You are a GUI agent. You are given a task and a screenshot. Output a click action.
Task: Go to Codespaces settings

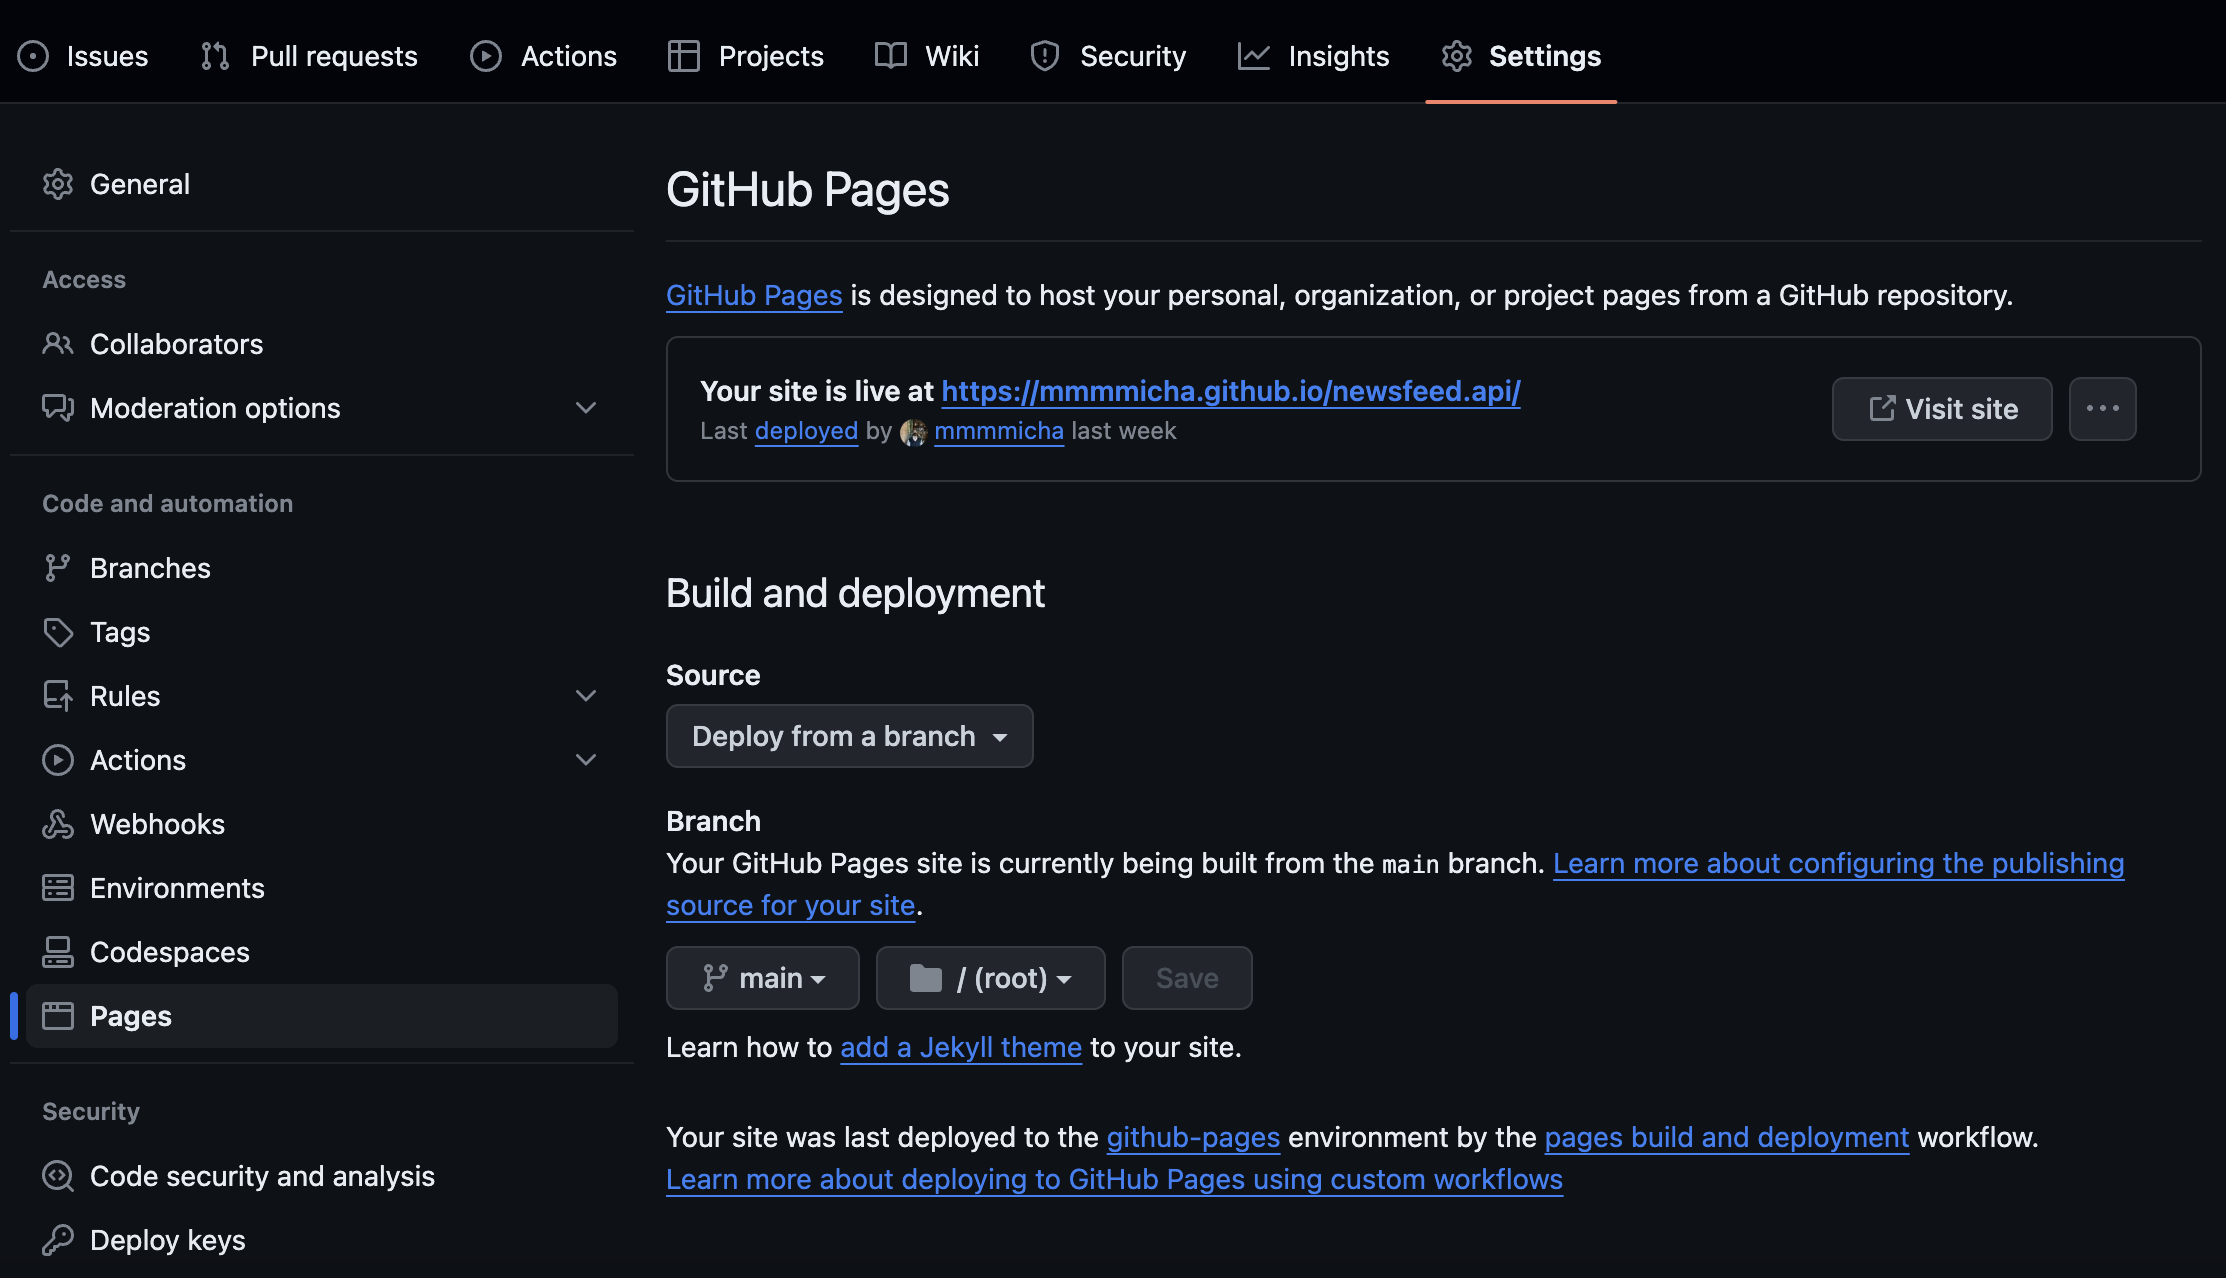322,952
